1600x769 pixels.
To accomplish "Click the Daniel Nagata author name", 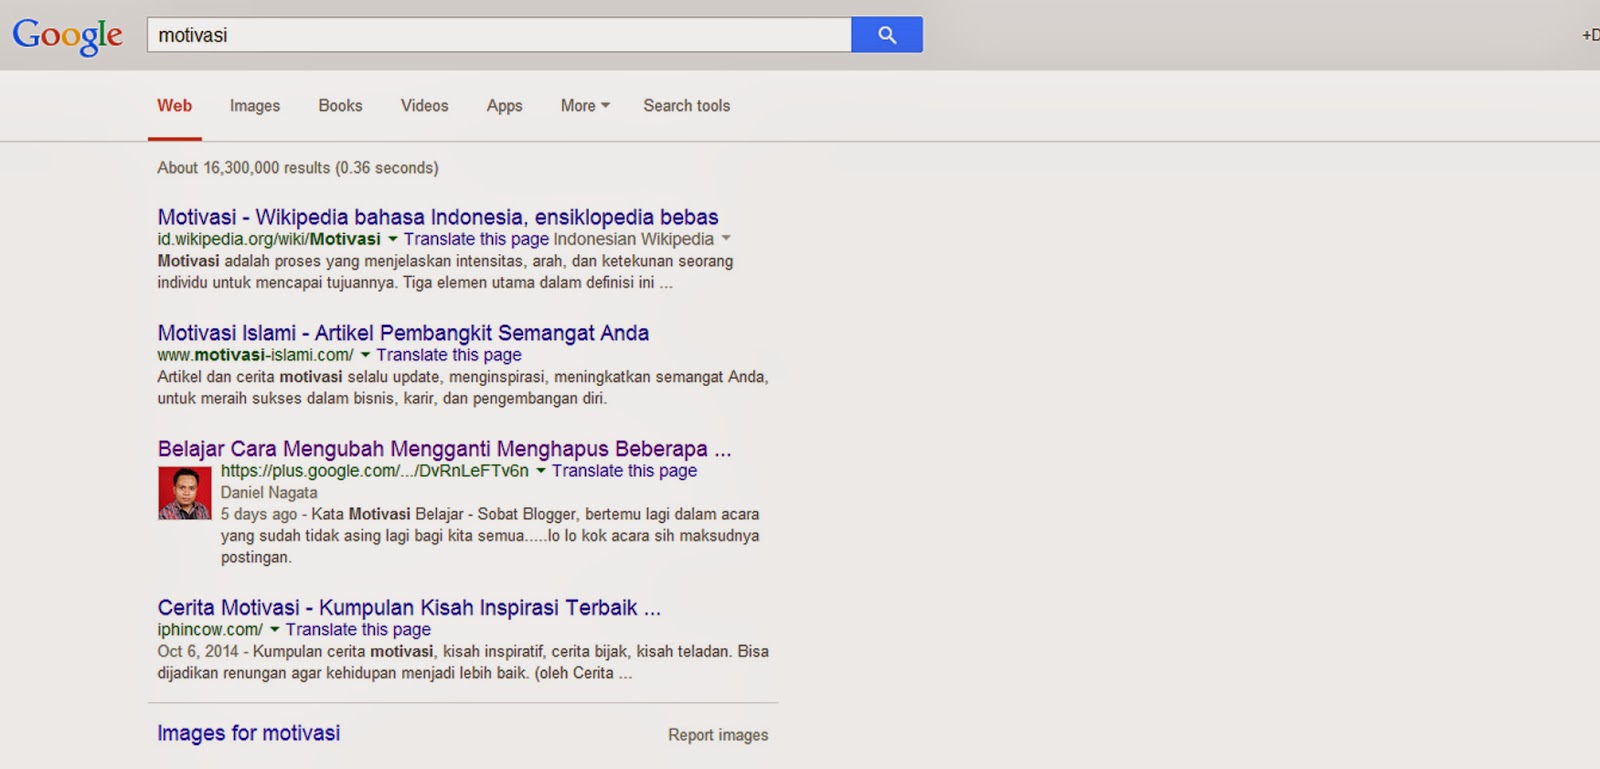I will (x=269, y=493).
